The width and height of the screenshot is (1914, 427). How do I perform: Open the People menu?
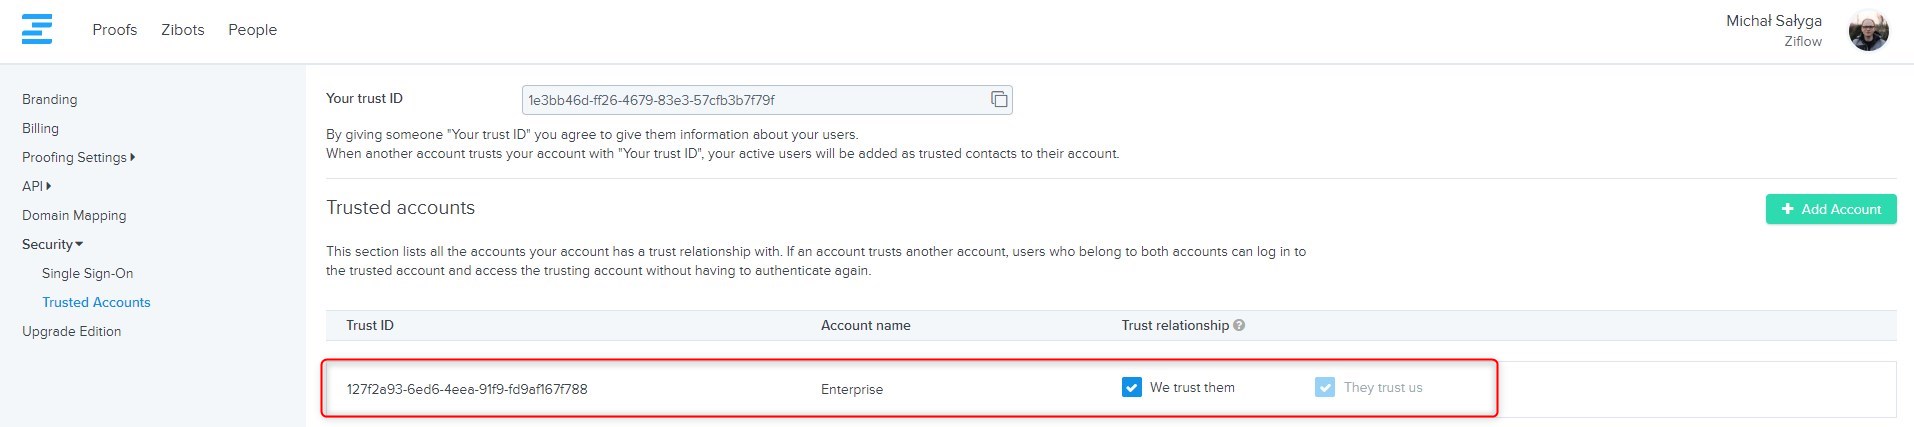[252, 30]
